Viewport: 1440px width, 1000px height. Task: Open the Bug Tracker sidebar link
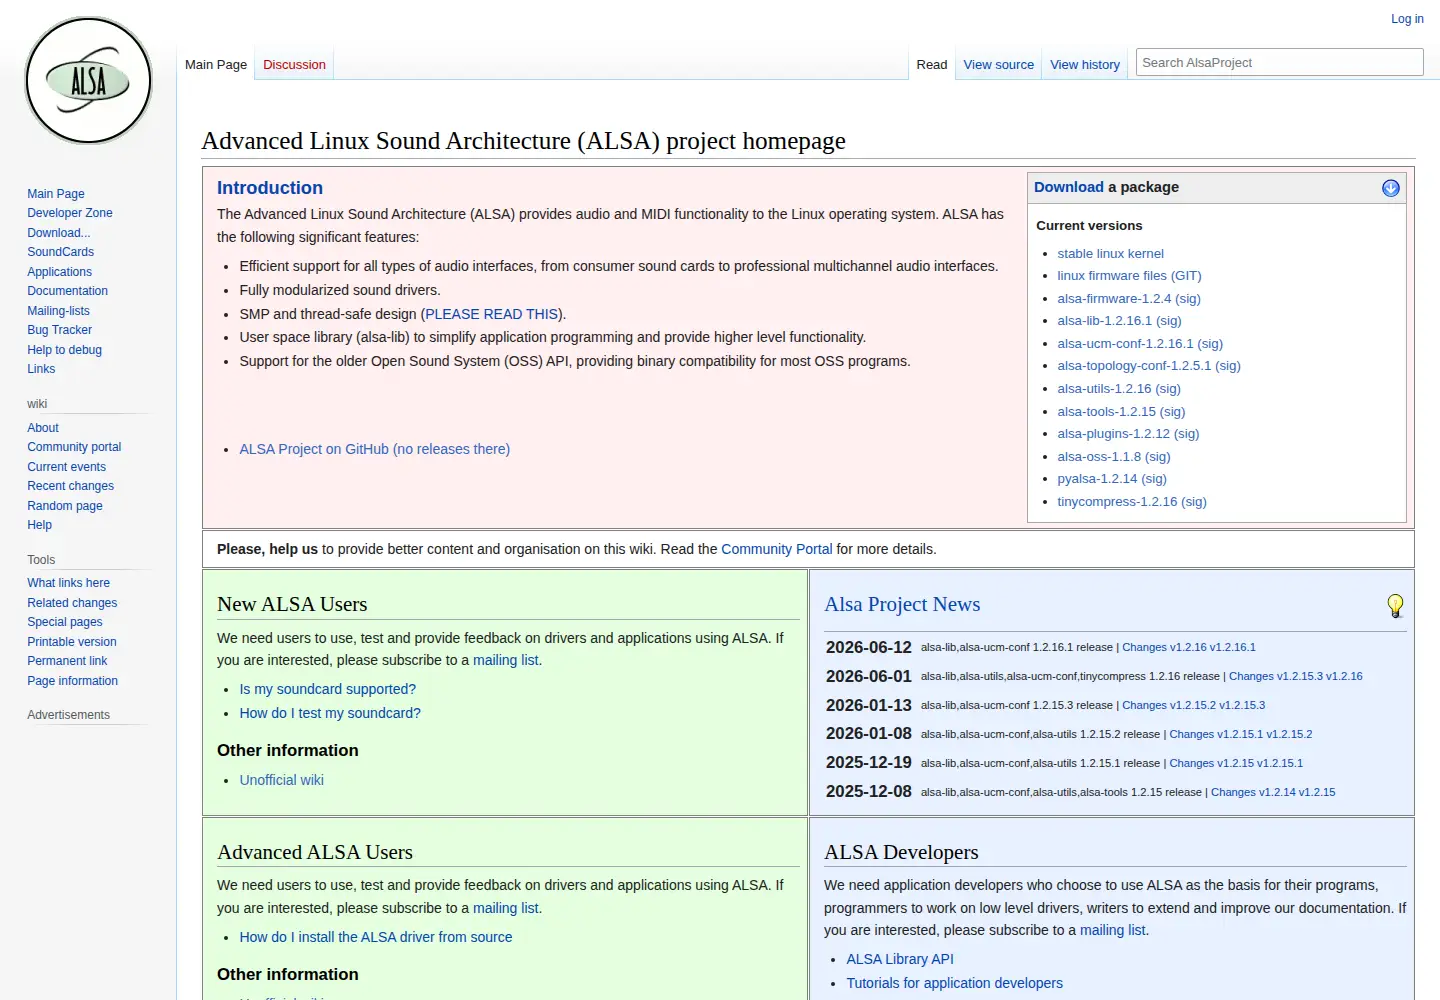[x=59, y=330]
